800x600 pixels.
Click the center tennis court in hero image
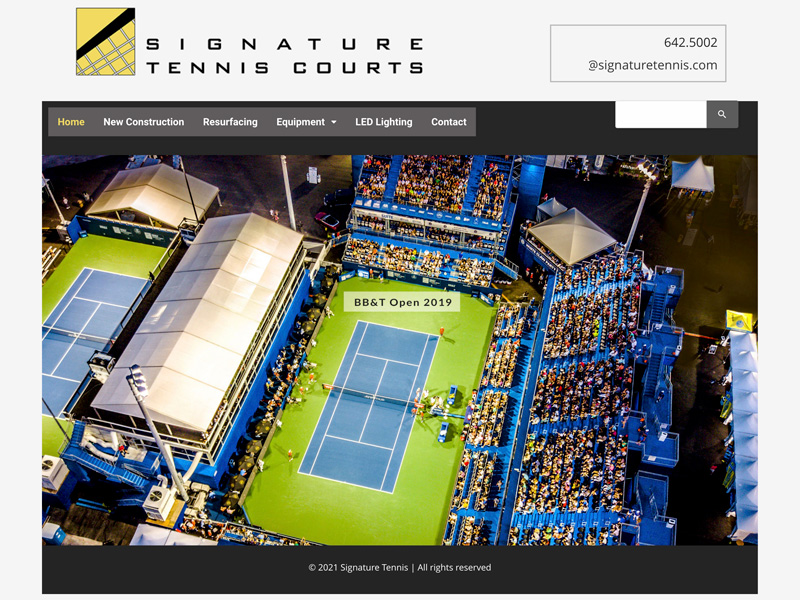point(368,407)
